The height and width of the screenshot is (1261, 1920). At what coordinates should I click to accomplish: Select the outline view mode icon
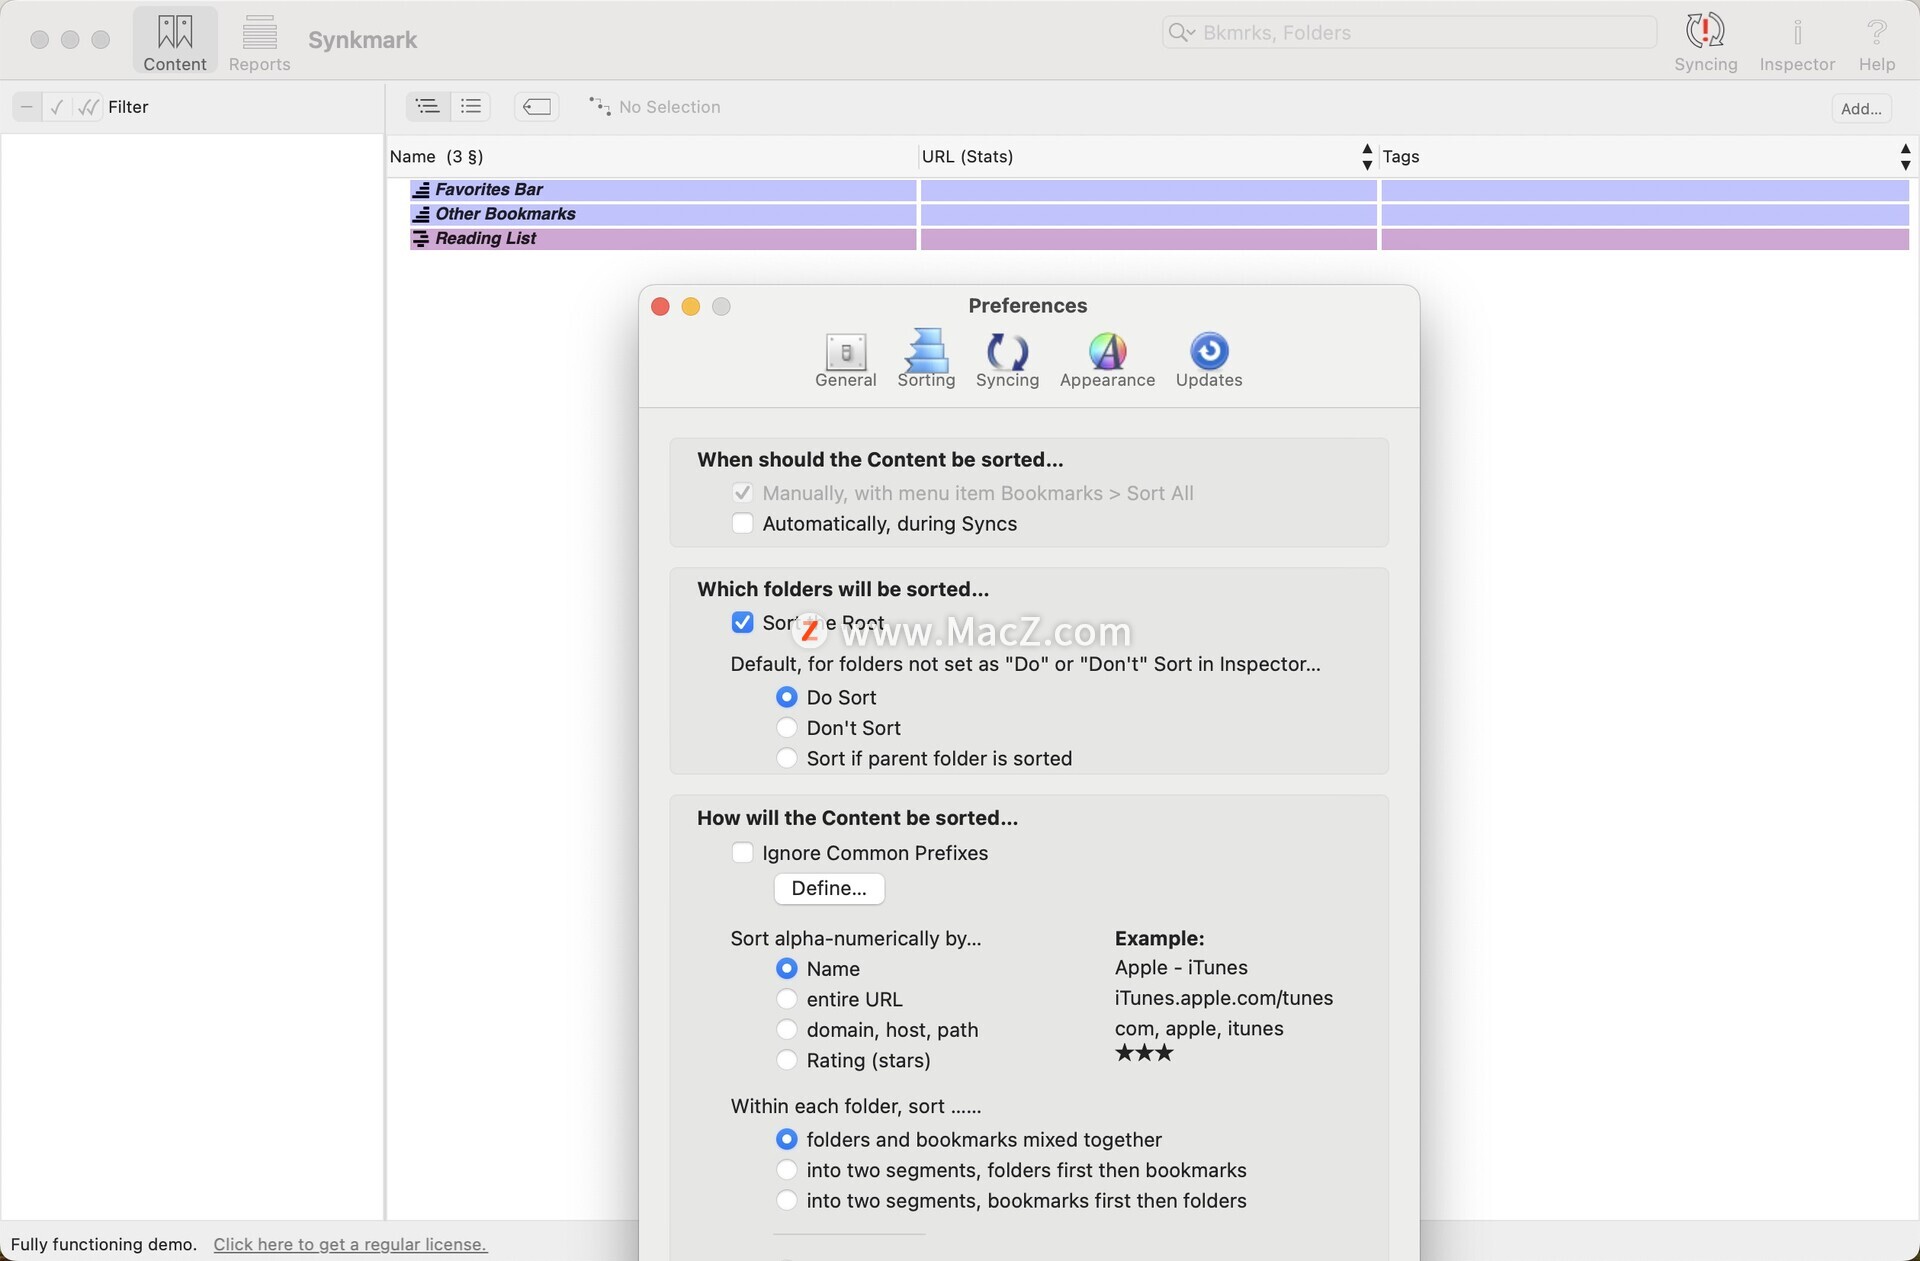pyautogui.click(x=427, y=106)
